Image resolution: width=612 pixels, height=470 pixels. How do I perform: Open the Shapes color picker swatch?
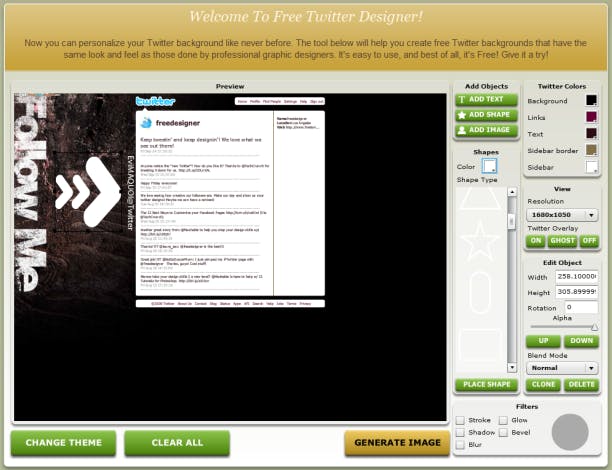coord(489,166)
